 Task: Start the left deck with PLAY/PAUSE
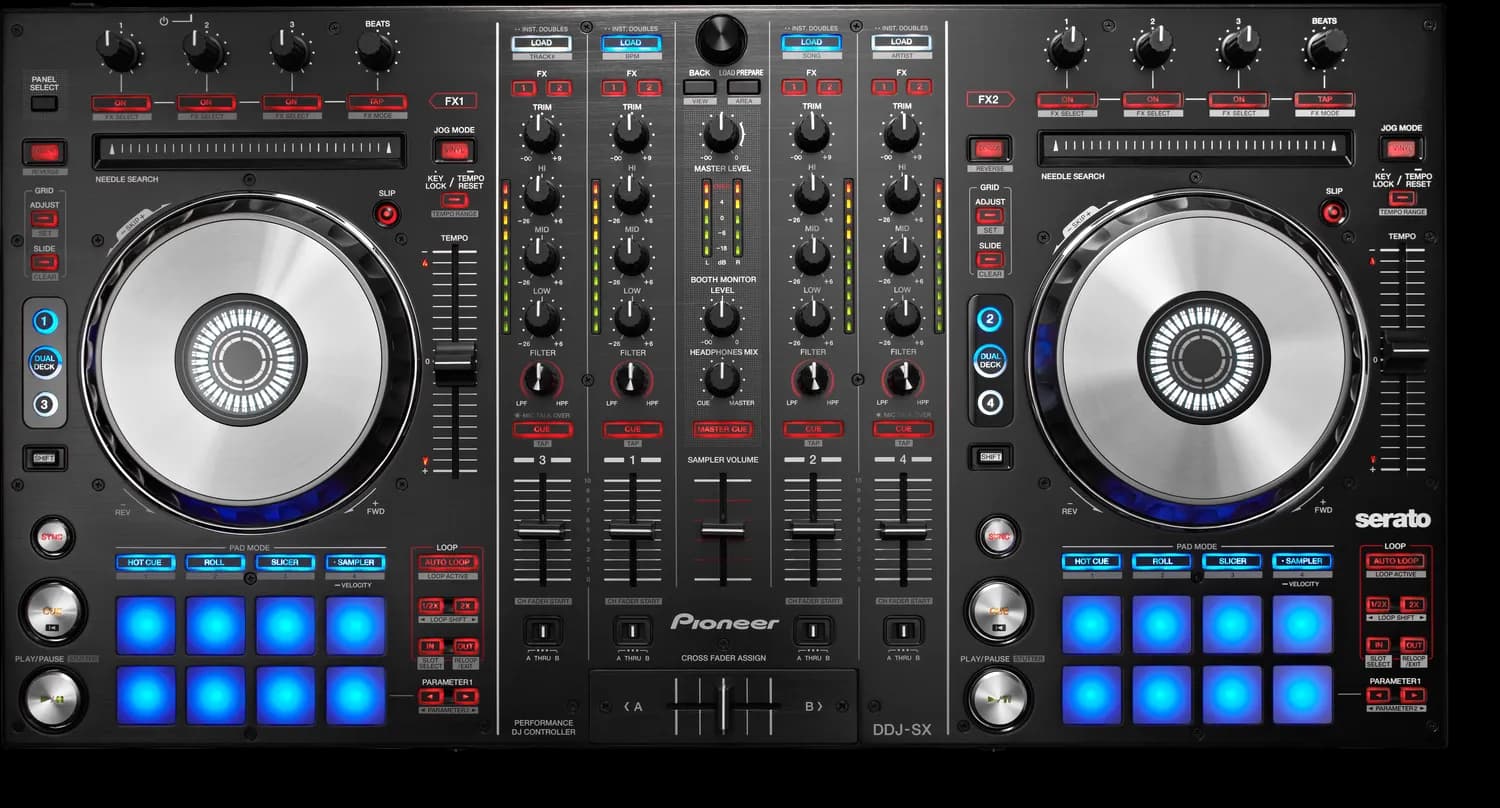pyautogui.click(x=52, y=698)
